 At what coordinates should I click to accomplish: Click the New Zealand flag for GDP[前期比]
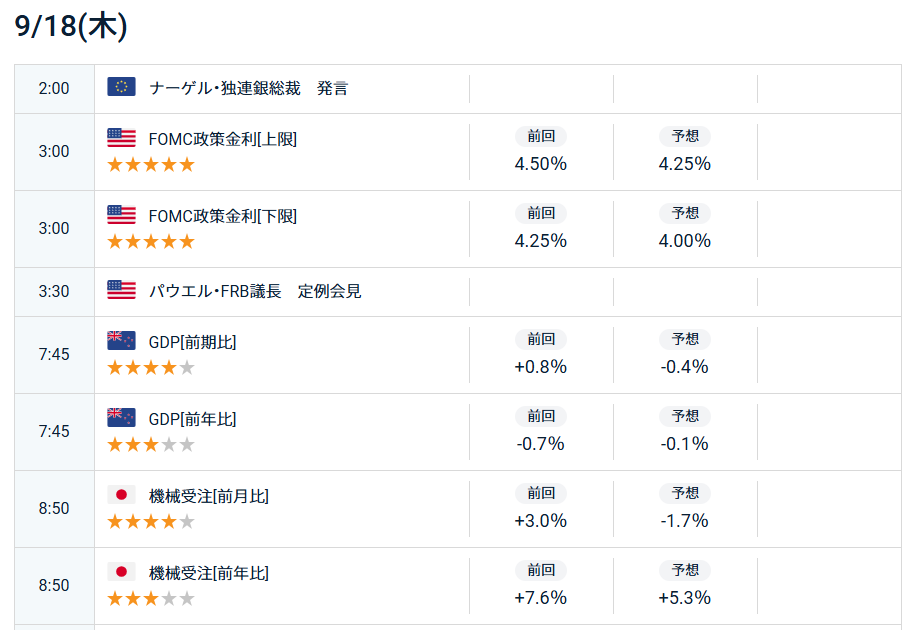coord(121,341)
